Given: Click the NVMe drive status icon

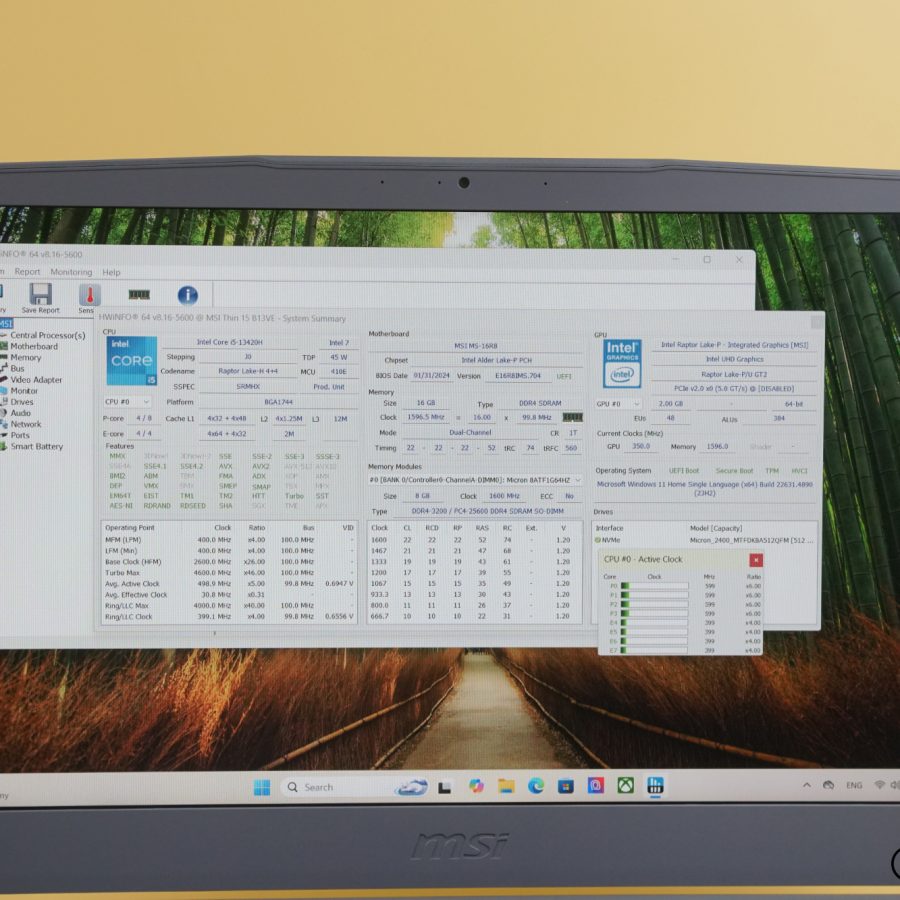Looking at the screenshot, I should tap(598, 540).
